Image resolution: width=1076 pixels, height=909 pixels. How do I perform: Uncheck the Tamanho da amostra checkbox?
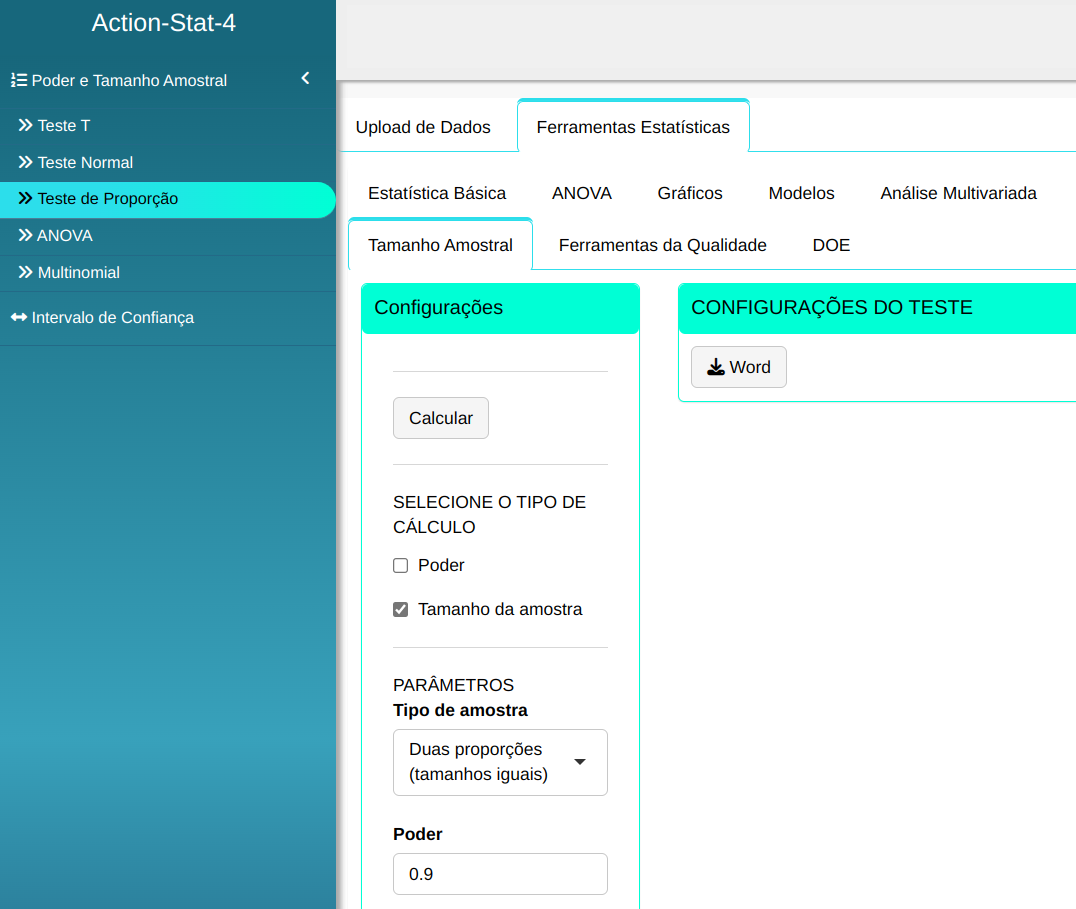tap(401, 610)
